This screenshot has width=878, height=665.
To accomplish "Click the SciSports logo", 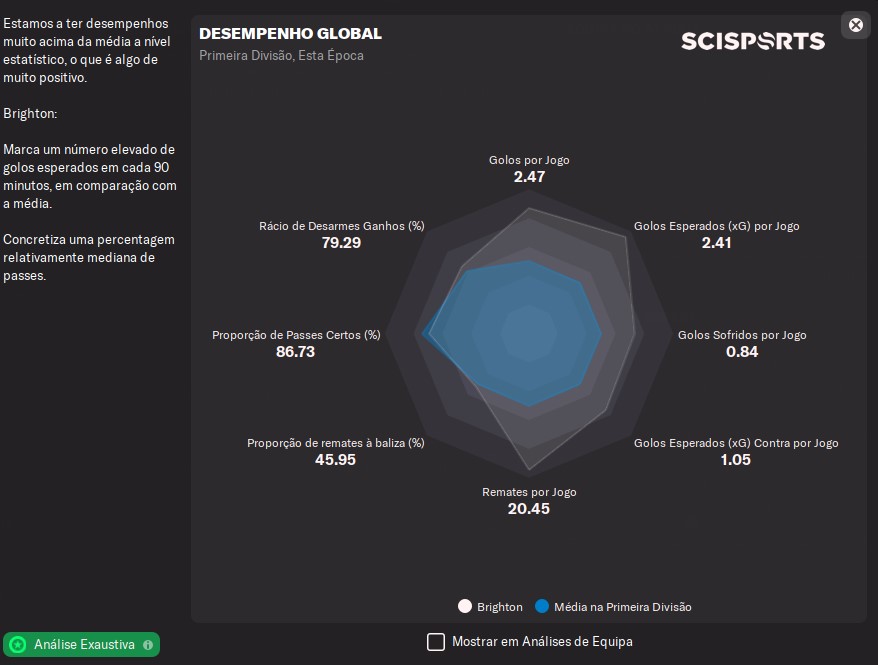I will point(752,41).
